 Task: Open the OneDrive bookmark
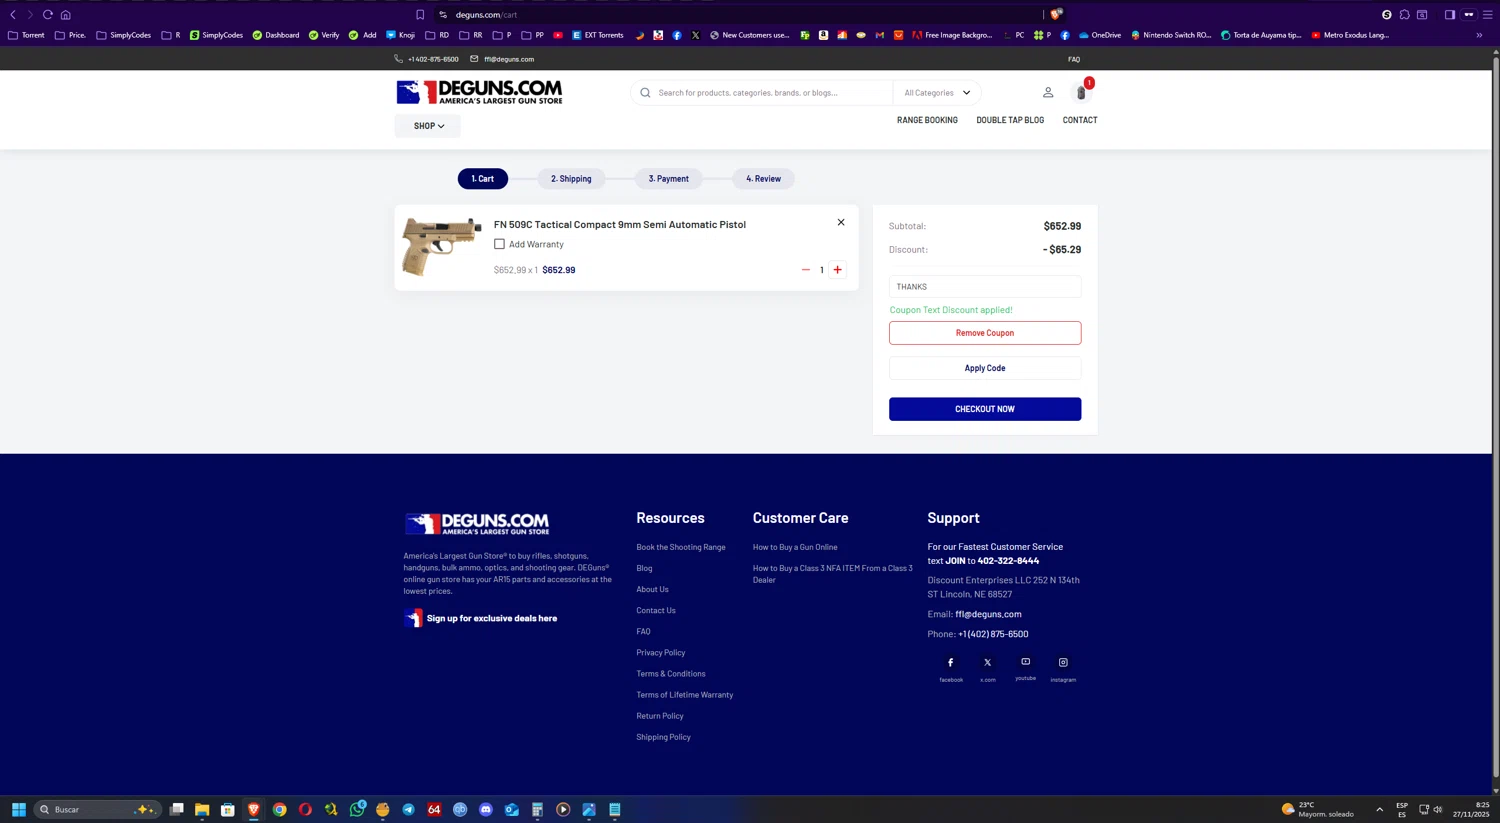coord(1099,35)
